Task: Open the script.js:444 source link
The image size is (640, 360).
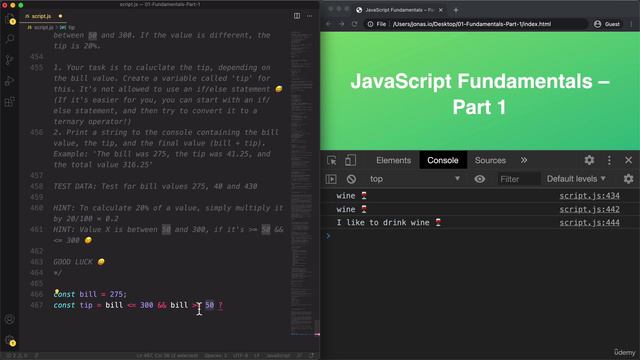Action: coord(589,223)
